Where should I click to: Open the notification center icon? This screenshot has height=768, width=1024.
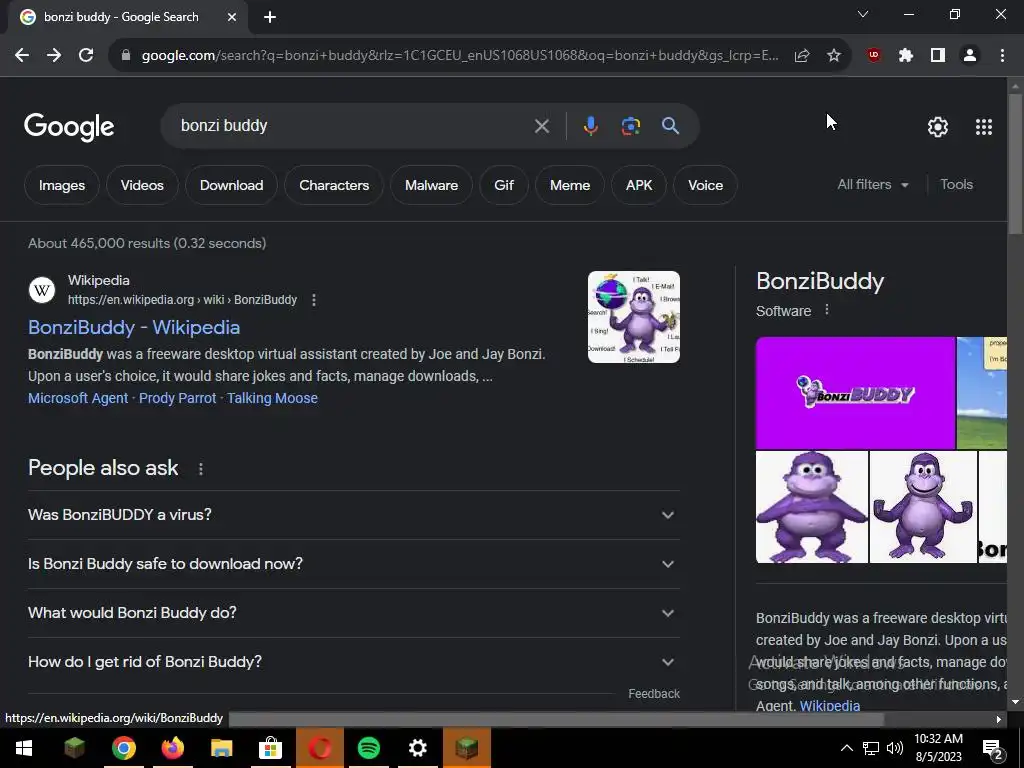tap(993, 749)
